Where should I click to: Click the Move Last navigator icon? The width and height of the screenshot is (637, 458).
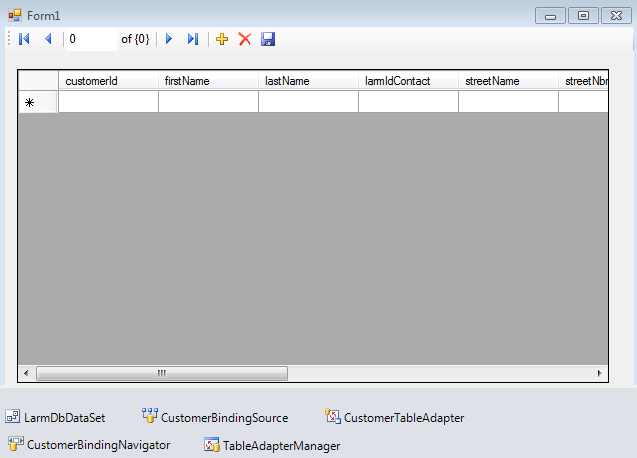(x=193, y=39)
